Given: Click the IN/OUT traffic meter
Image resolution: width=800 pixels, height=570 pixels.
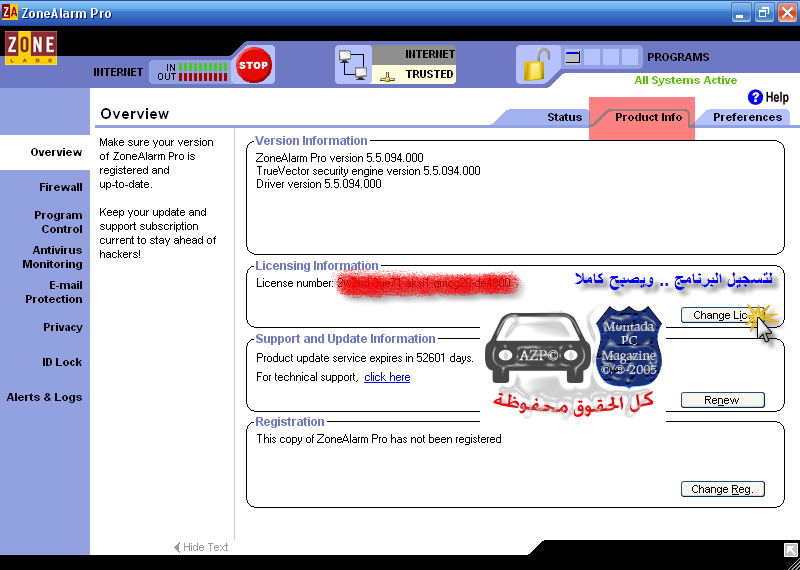Looking at the screenshot, I should tap(190, 71).
